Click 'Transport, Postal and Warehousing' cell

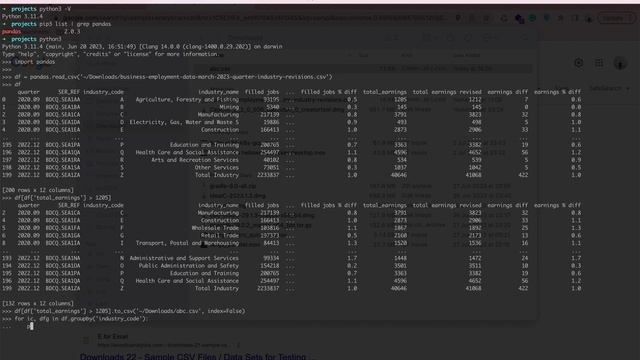[x=187, y=243]
